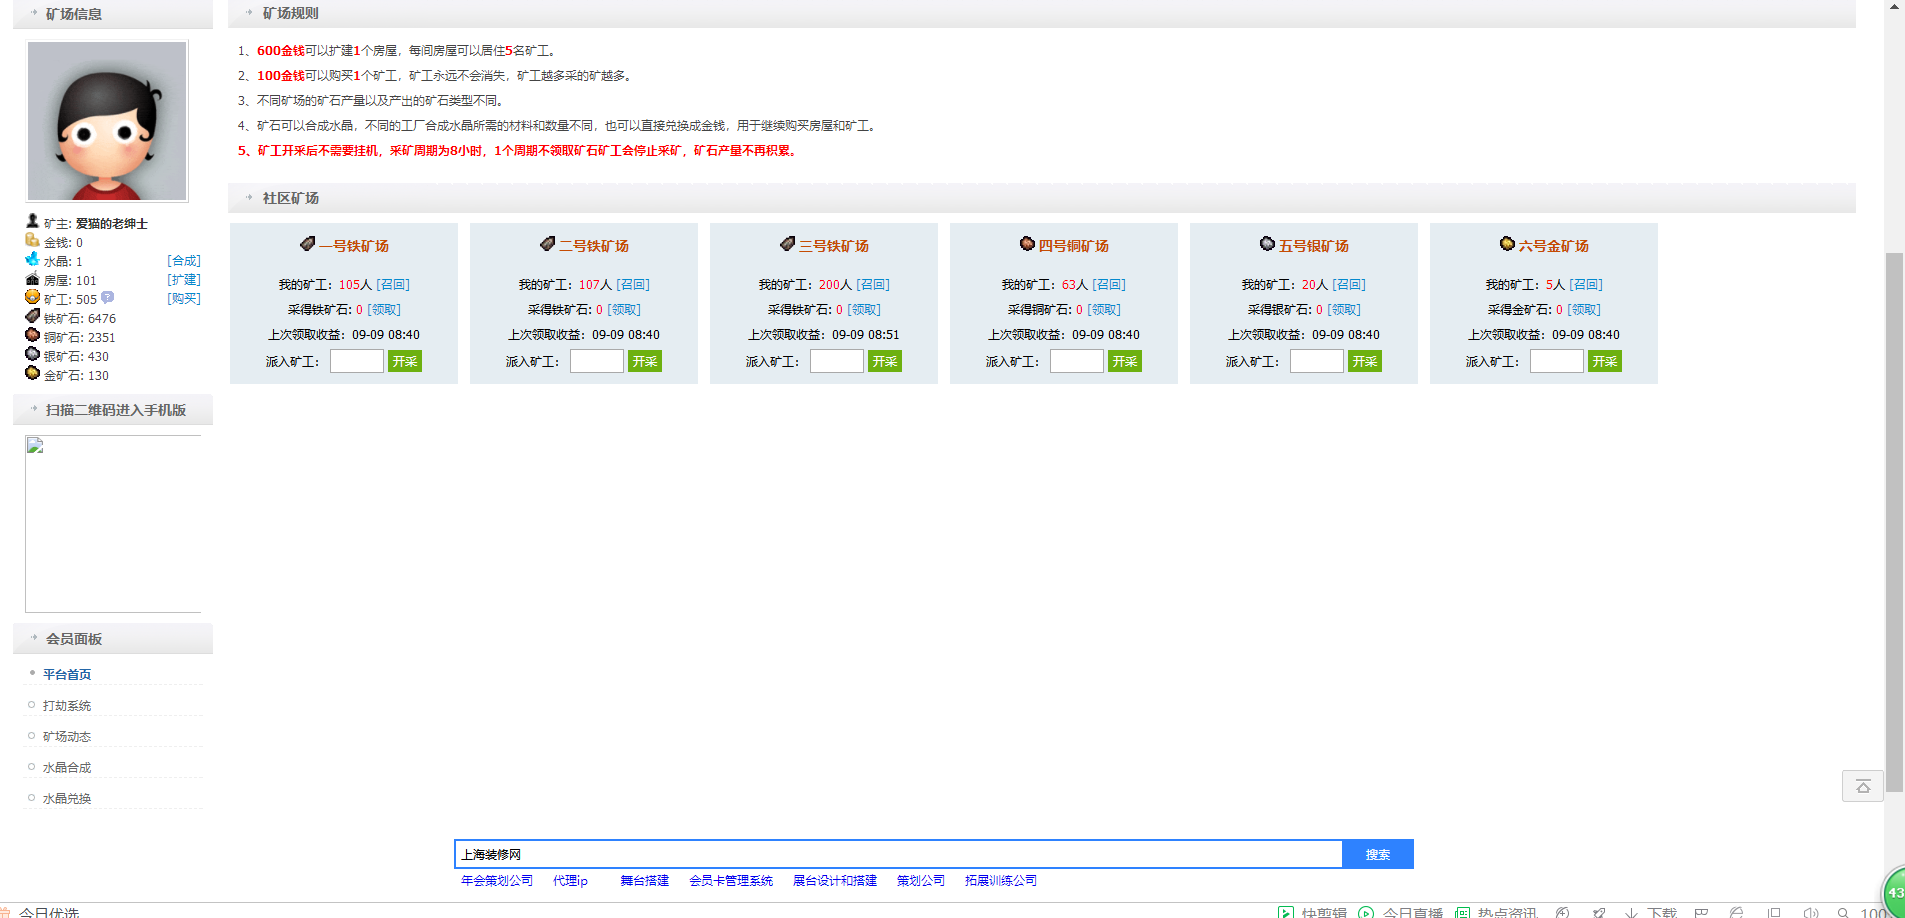Click the owner avatar picture
This screenshot has height=918, width=1905.
(107, 121)
